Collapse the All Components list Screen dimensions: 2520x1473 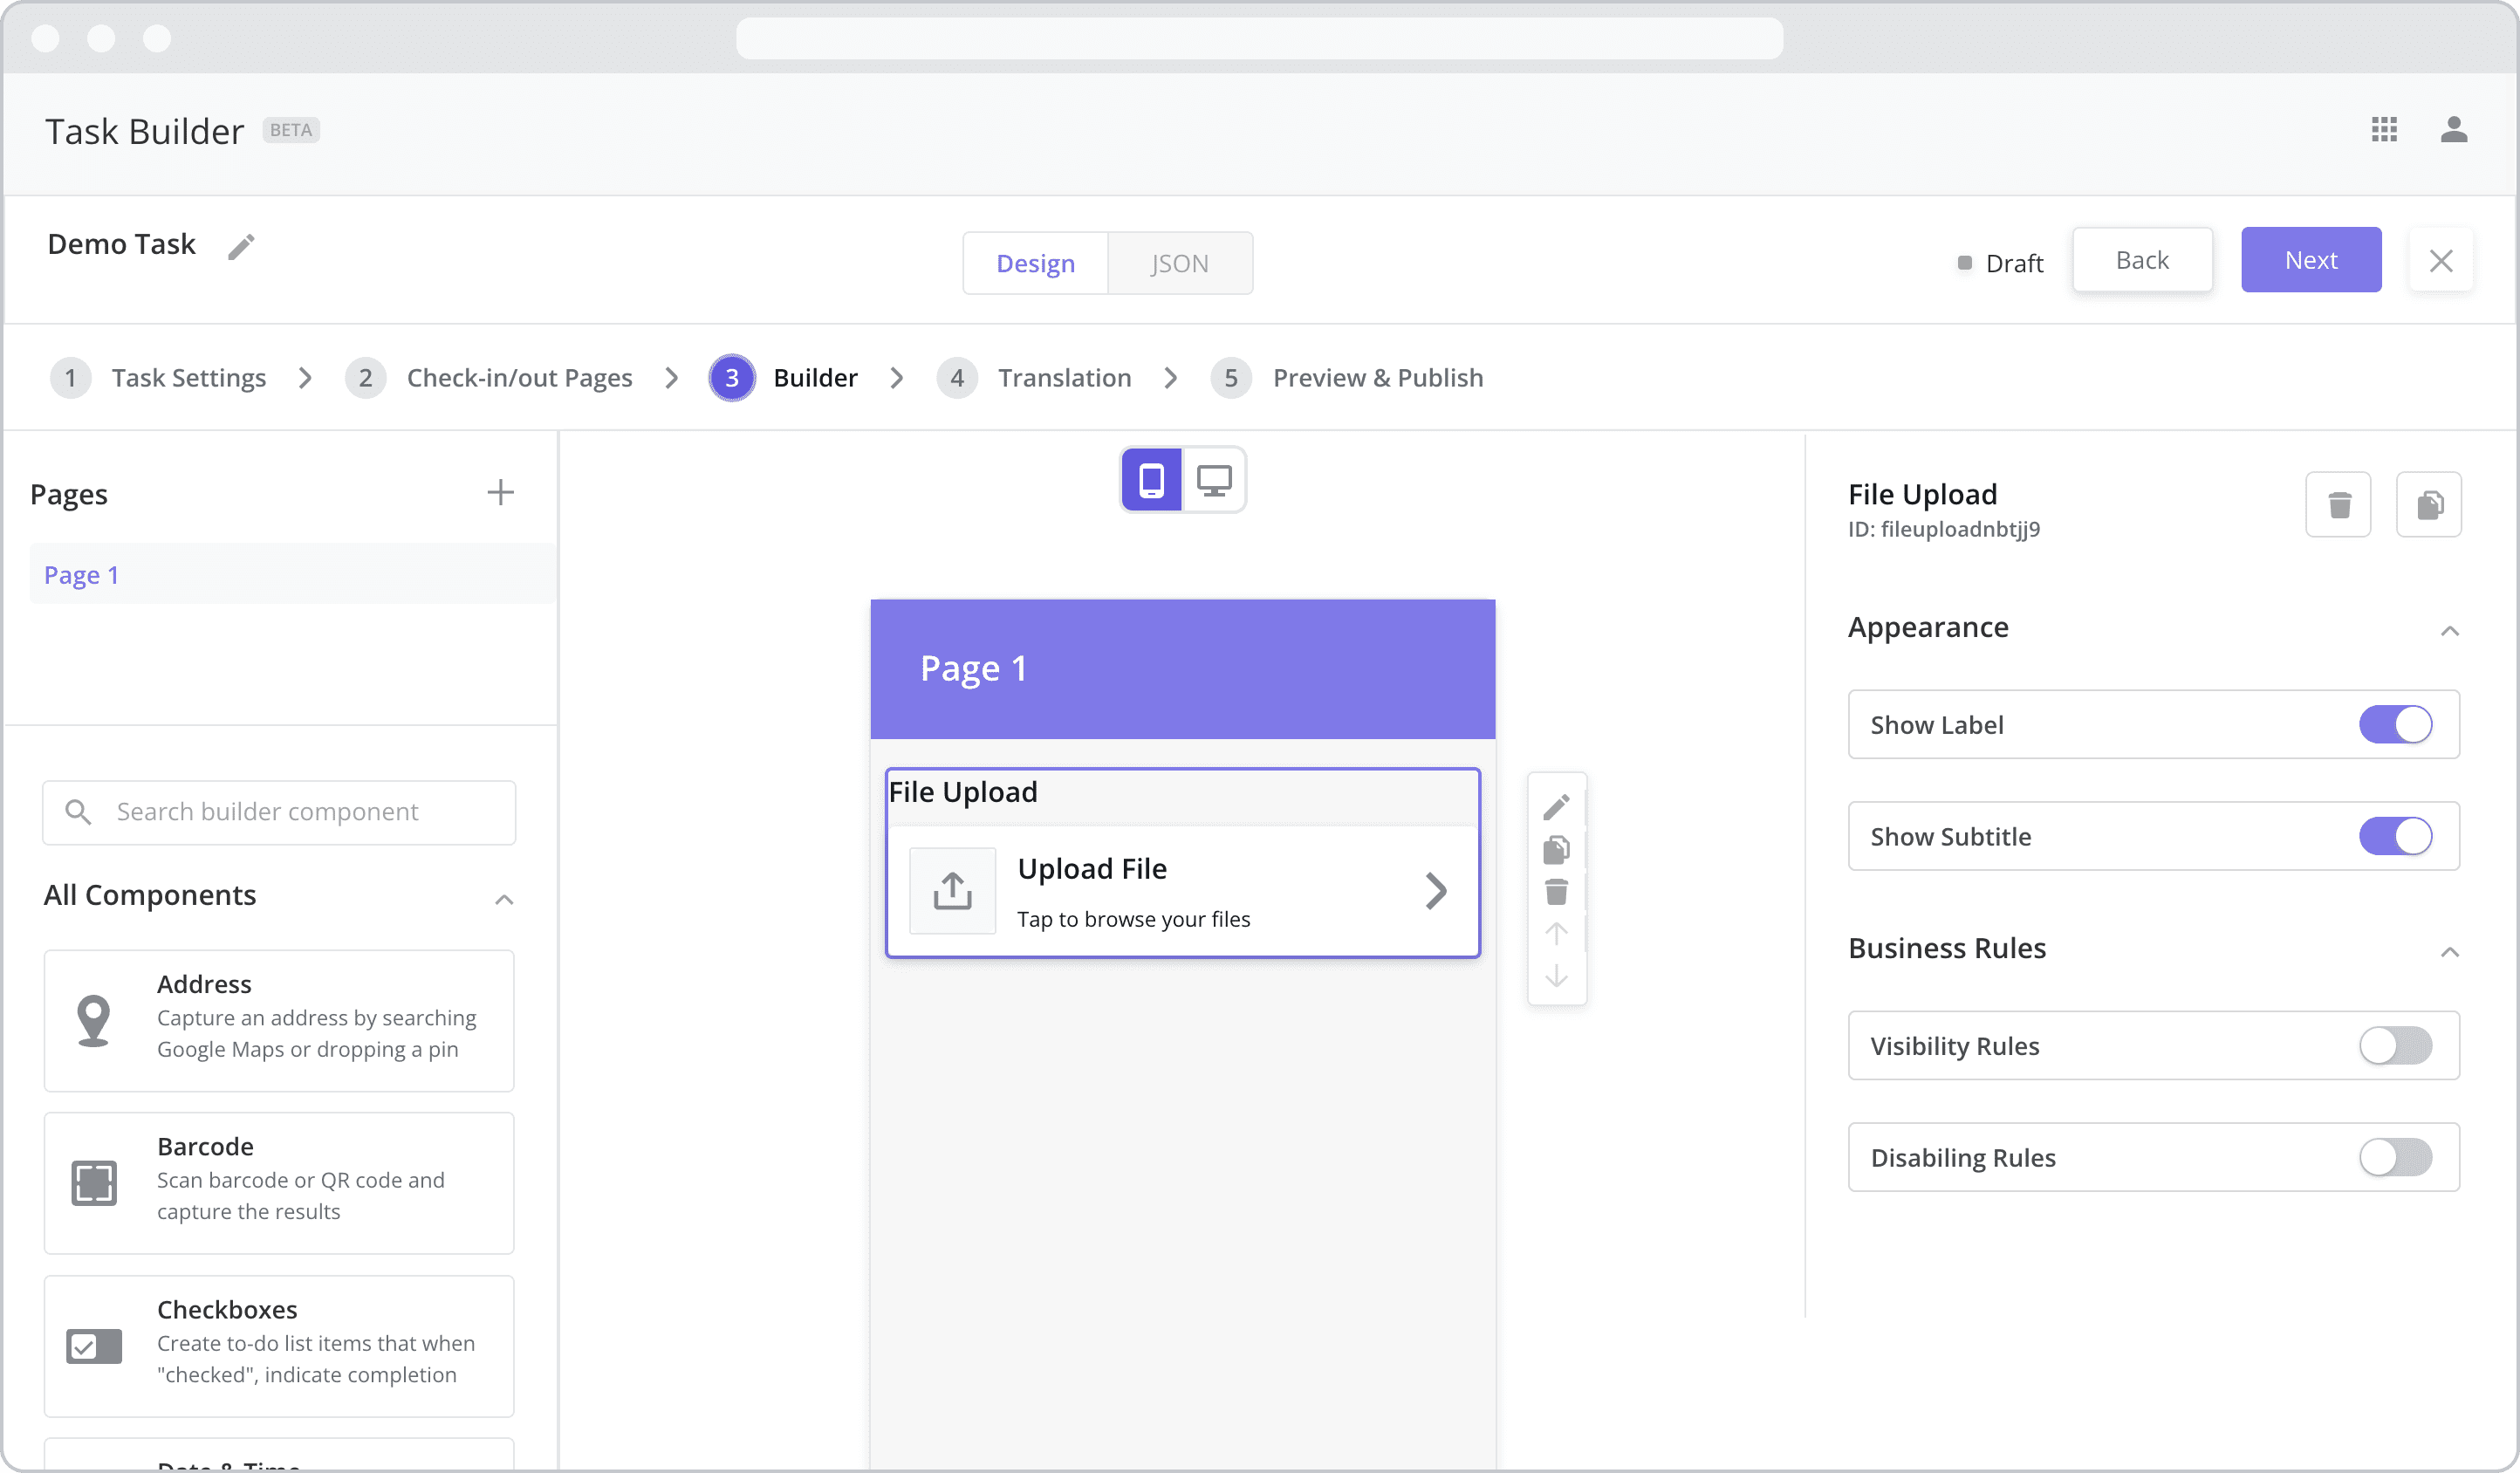504,899
